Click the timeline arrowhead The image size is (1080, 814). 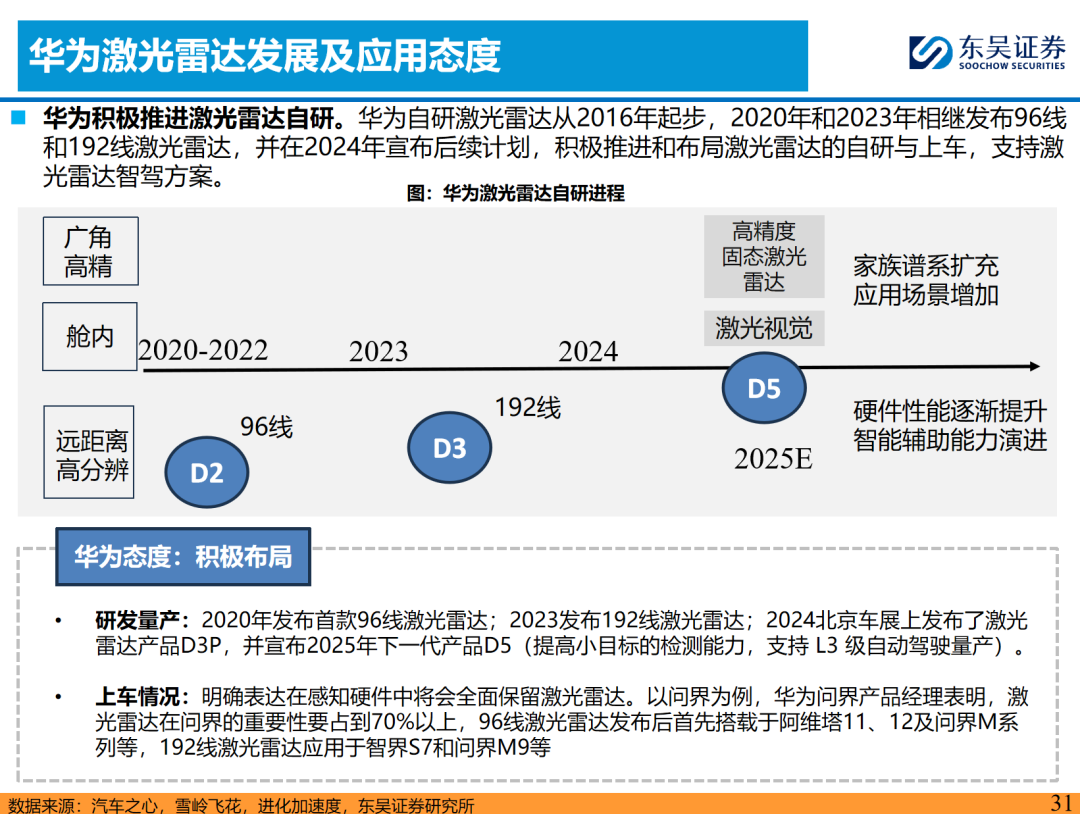1034,366
